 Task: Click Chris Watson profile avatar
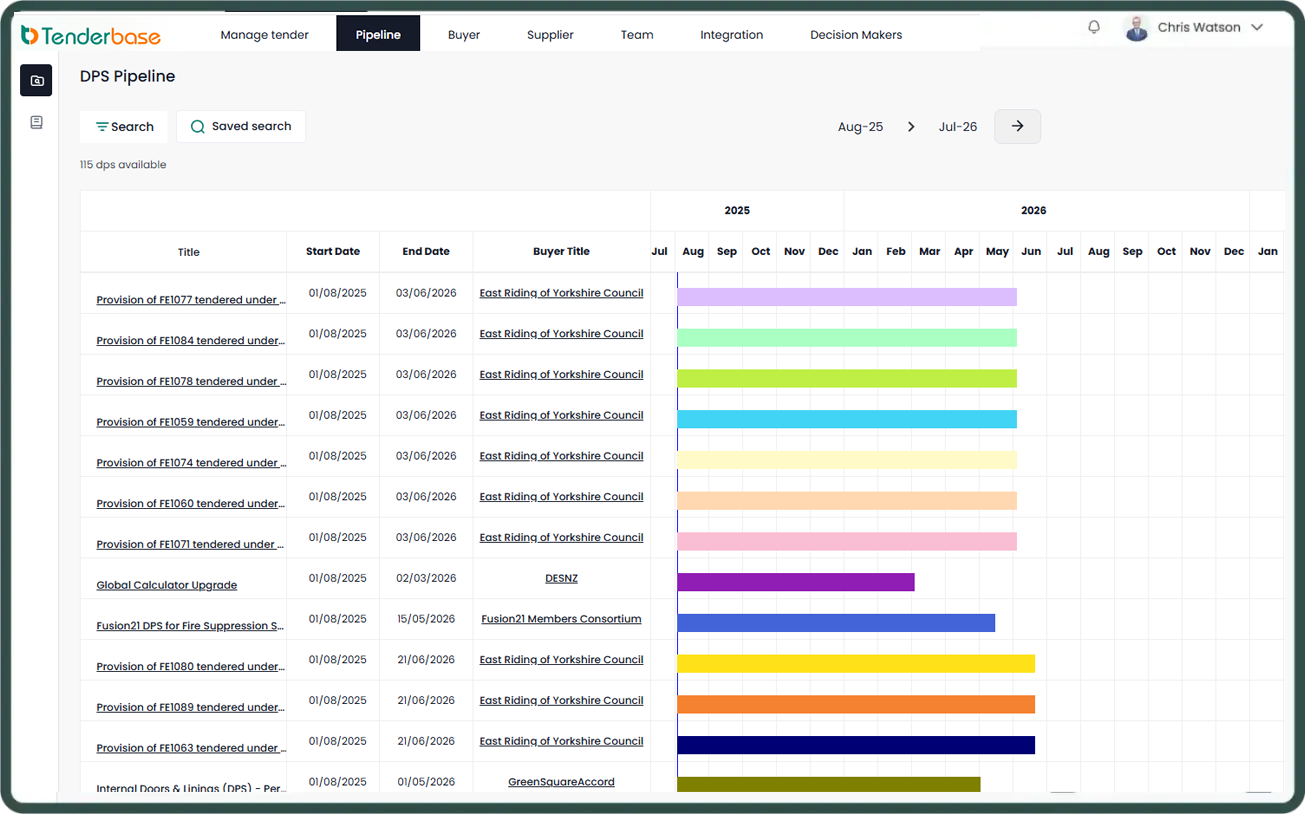(1136, 28)
